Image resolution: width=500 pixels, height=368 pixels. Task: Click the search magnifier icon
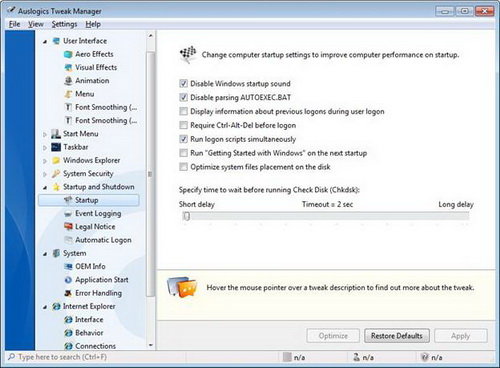point(11,357)
